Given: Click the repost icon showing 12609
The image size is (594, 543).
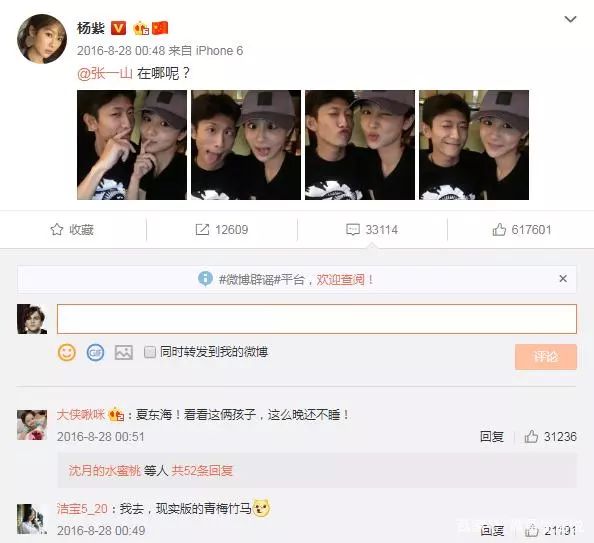Looking at the screenshot, I should point(202,230).
